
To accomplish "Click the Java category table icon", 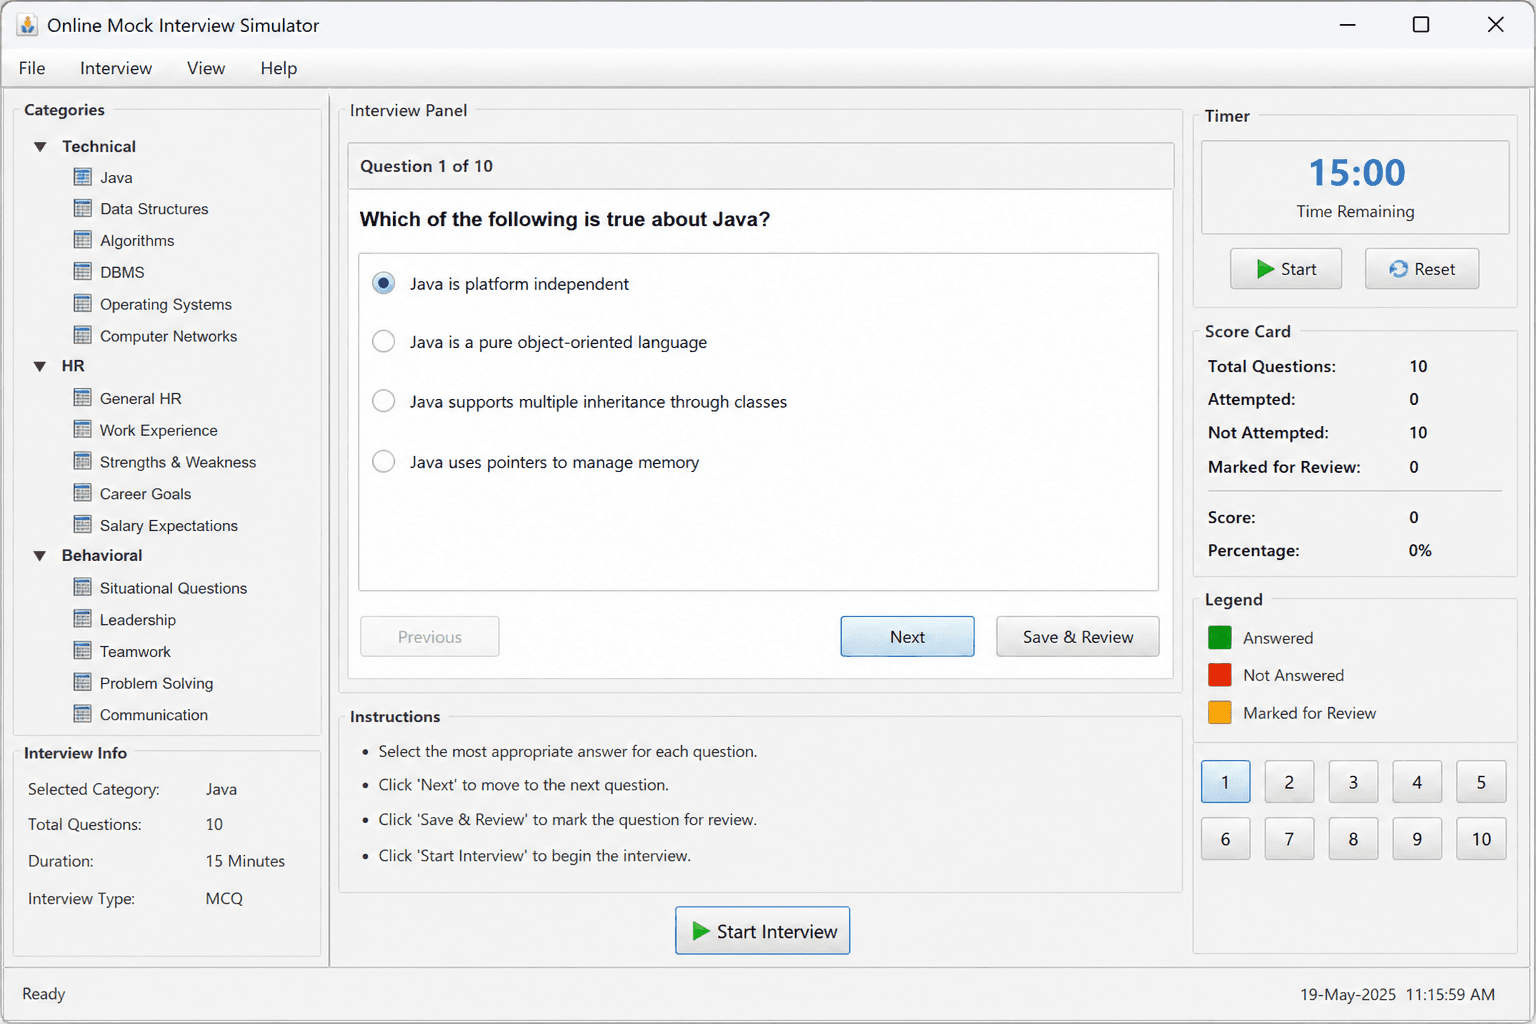I will coord(83,177).
